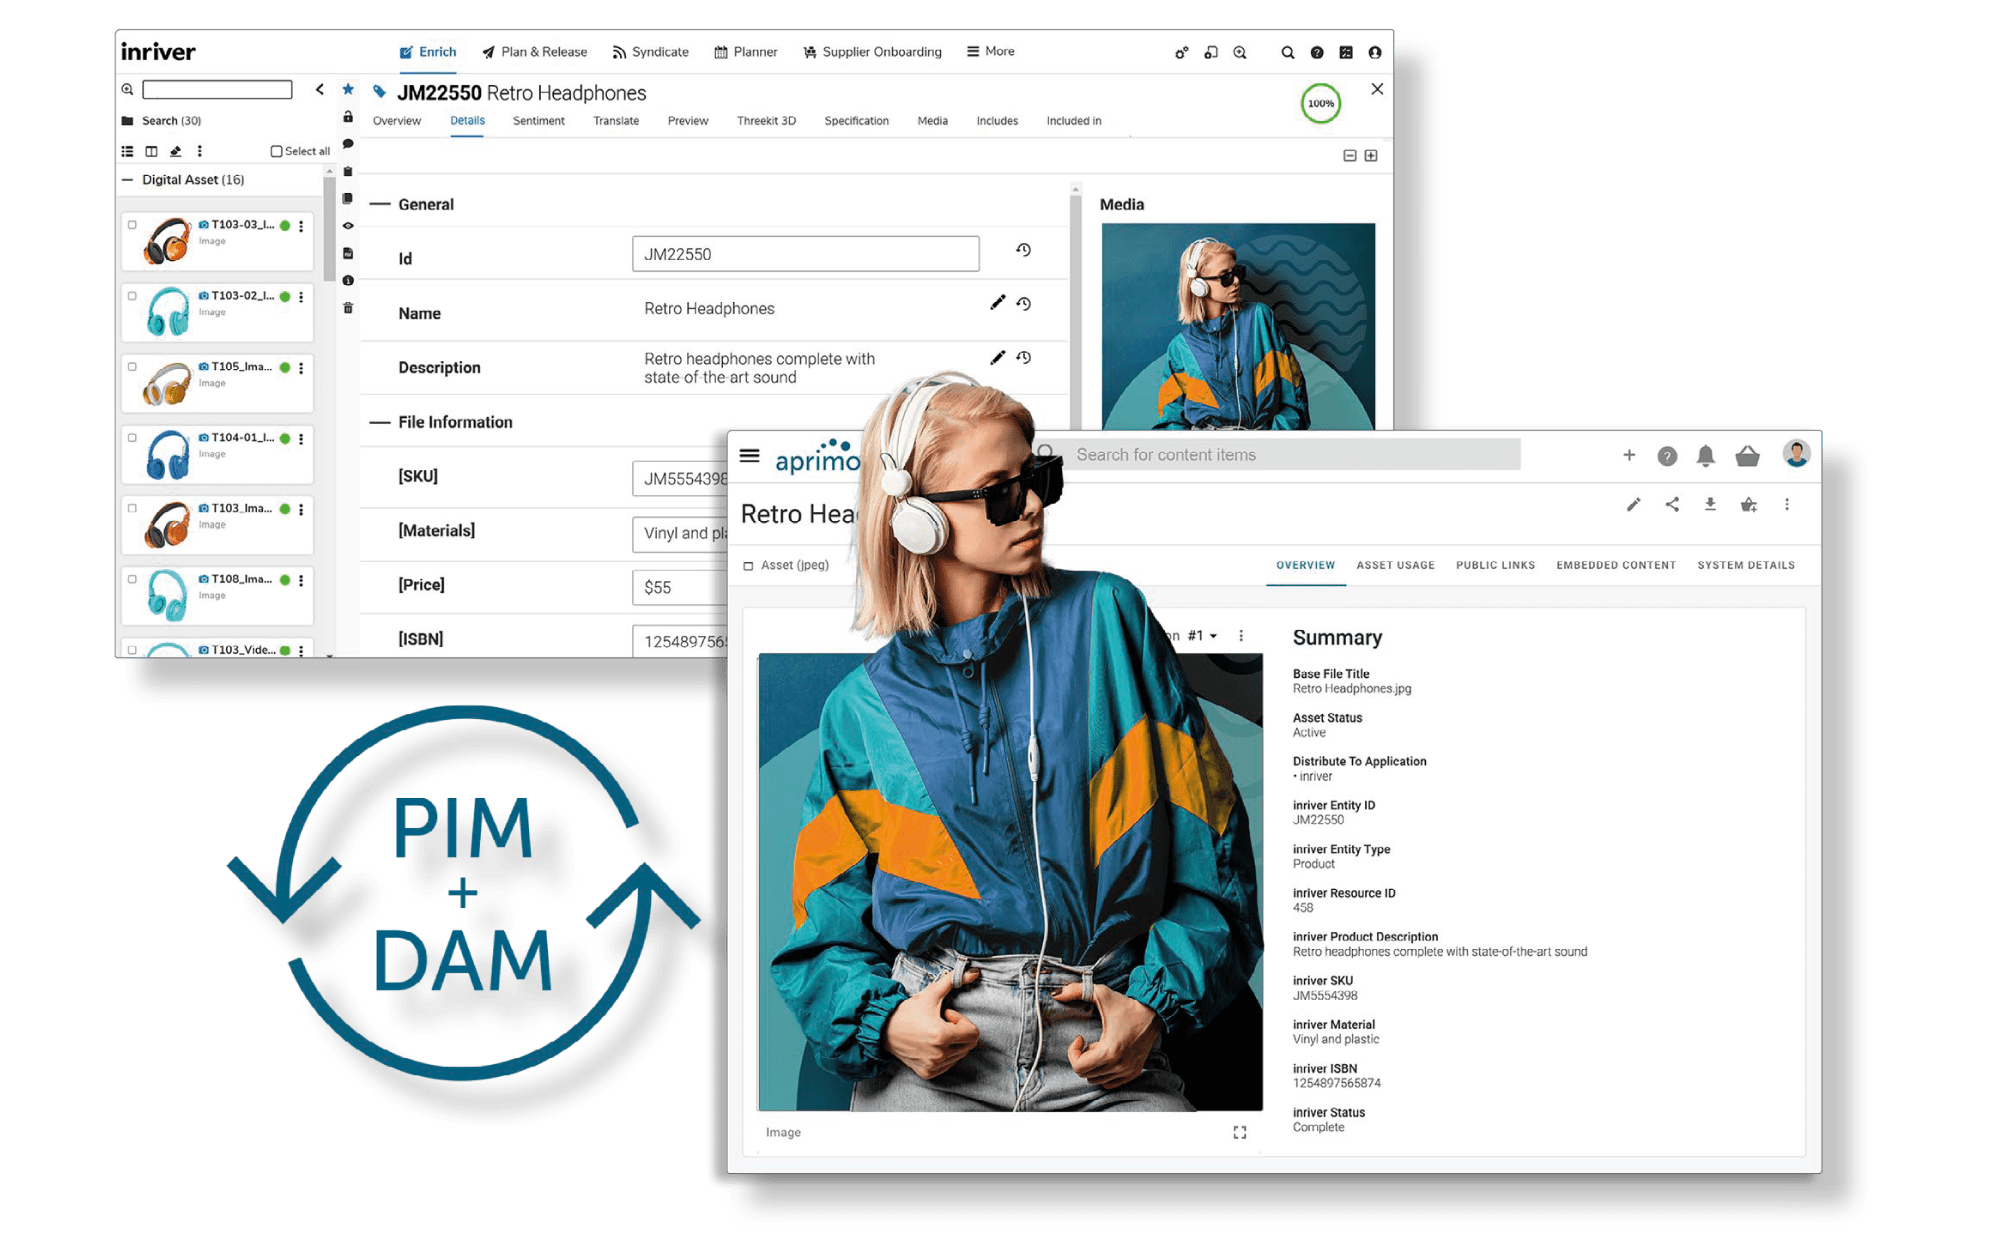The height and width of the screenshot is (1248, 2001).
Task: Click the fullscreen expand button on image
Action: click(1239, 1134)
